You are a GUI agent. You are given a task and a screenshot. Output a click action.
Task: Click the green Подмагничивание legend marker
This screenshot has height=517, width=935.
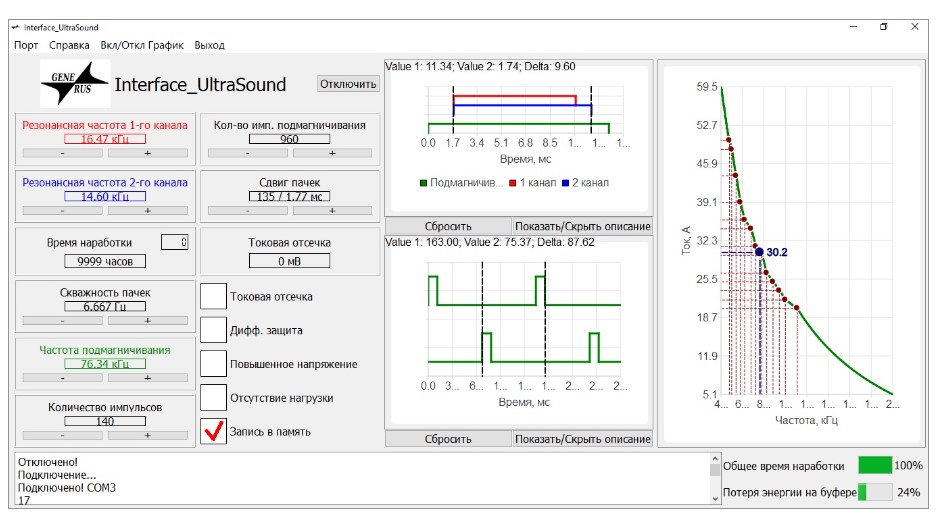[x=424, y=183]
